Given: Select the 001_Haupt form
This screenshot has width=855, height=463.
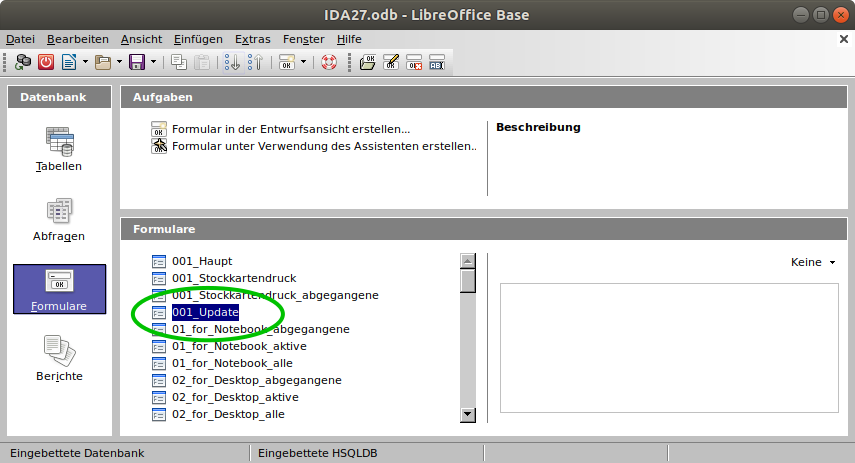Looking at the screenshot, I should (x=202, y=261).
